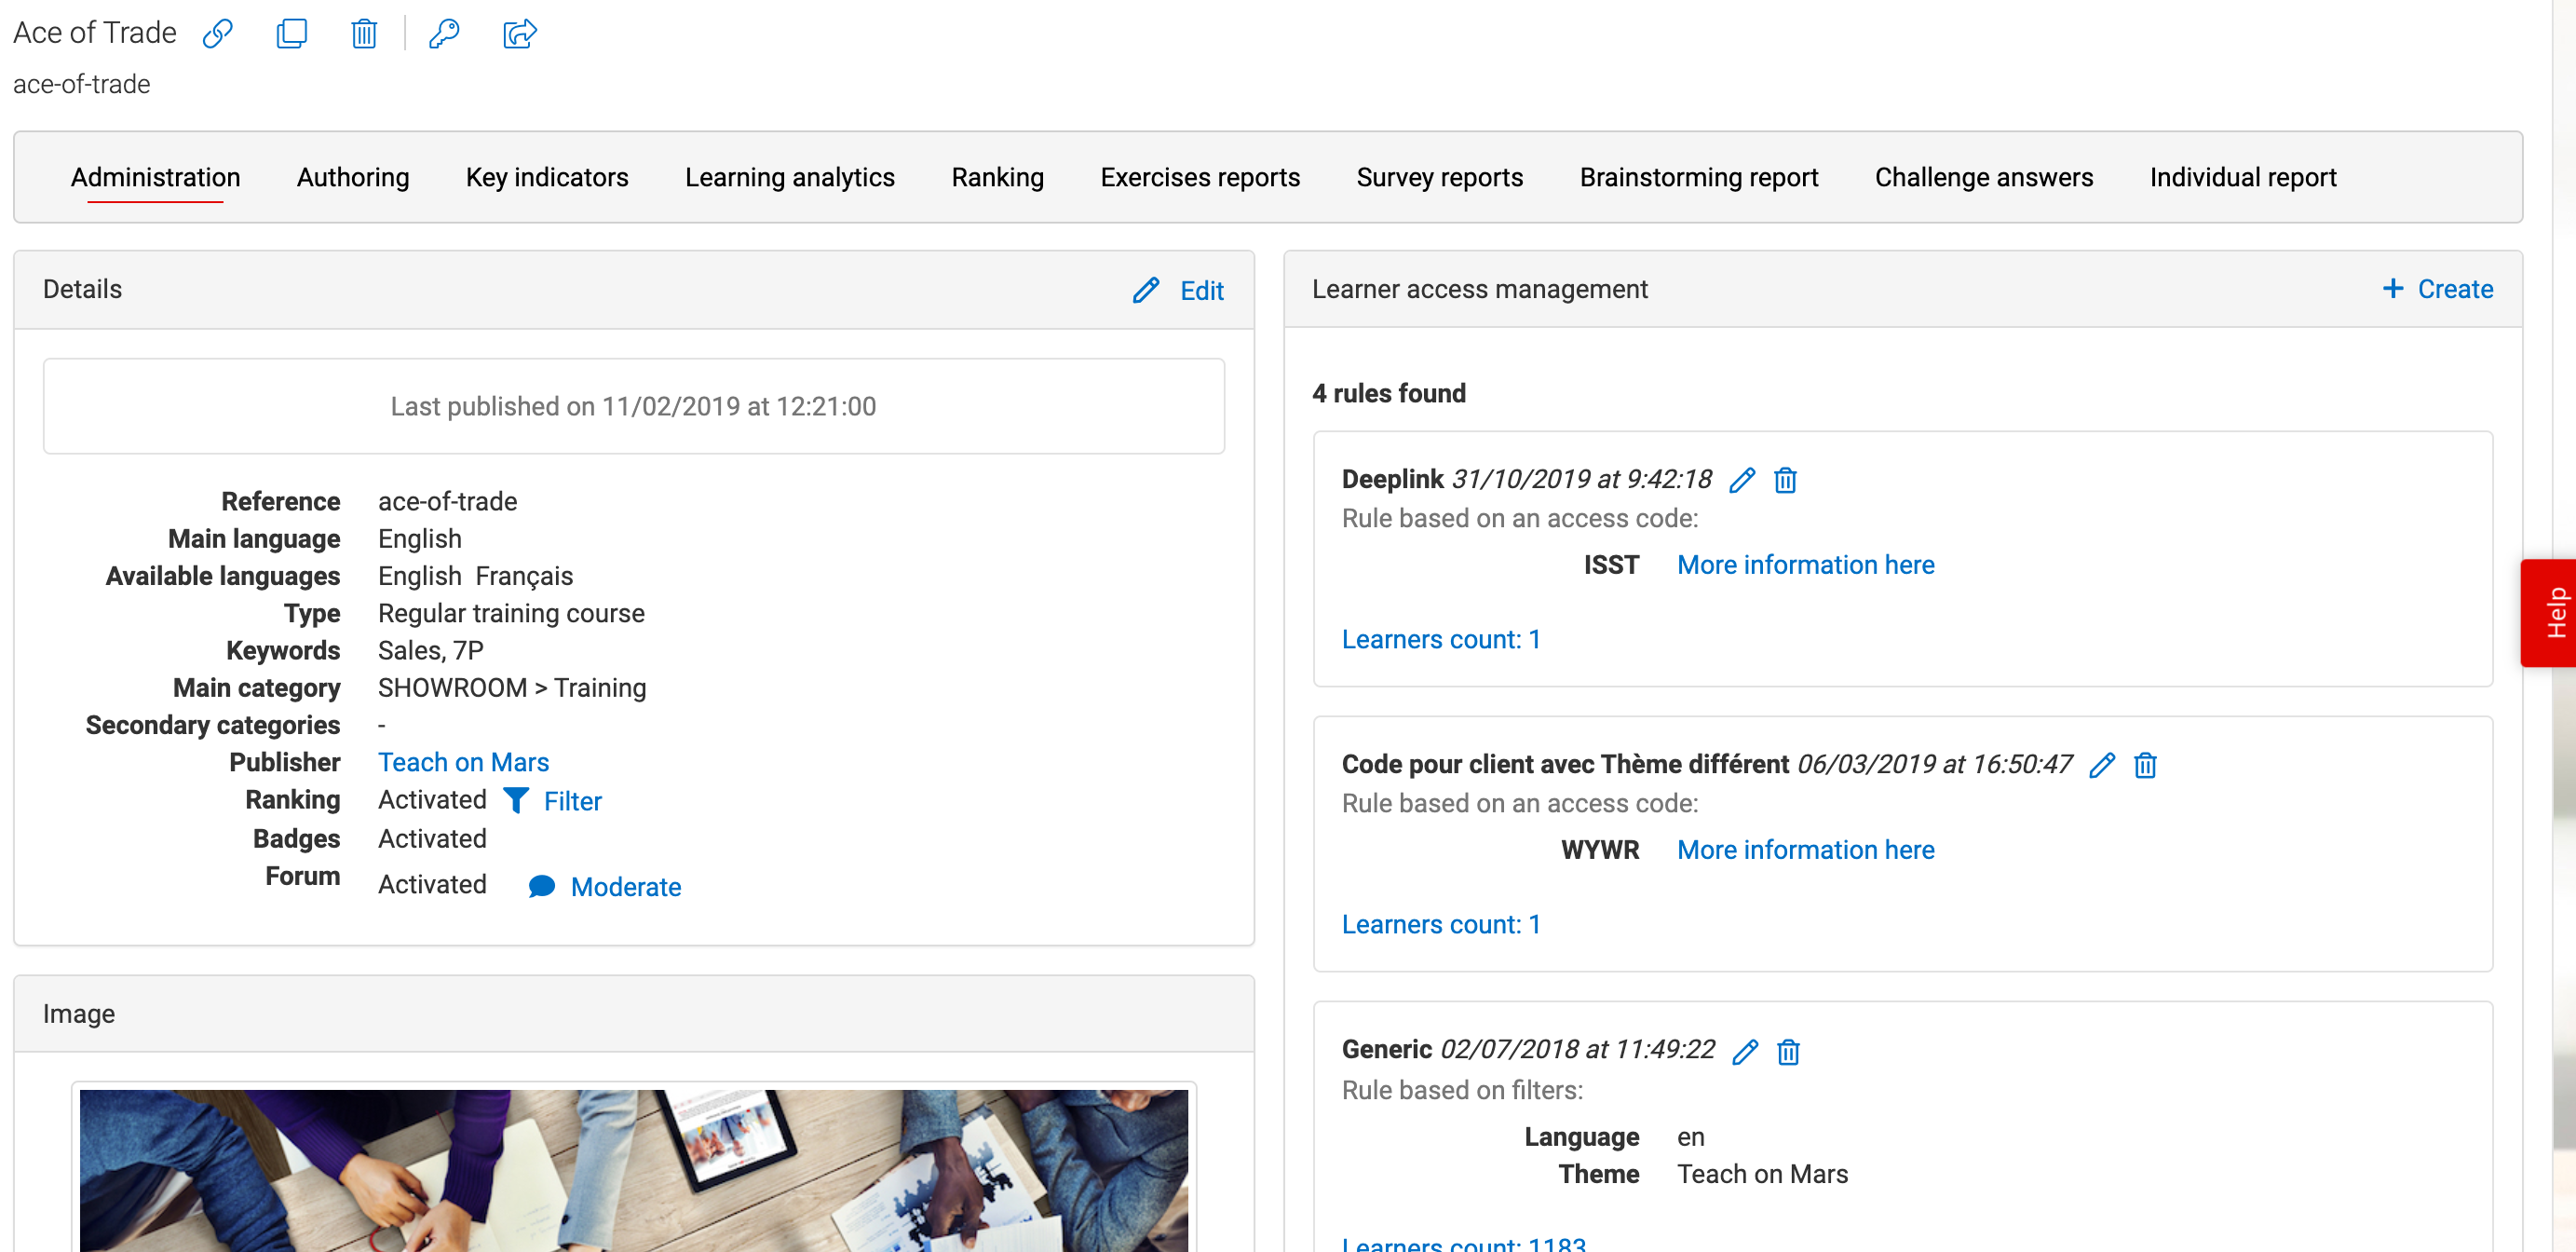Image resolution: width=2576 pixels, height=1252 pixels.
Task: View Learners count under Code pour client
Action: [1441, 924]
